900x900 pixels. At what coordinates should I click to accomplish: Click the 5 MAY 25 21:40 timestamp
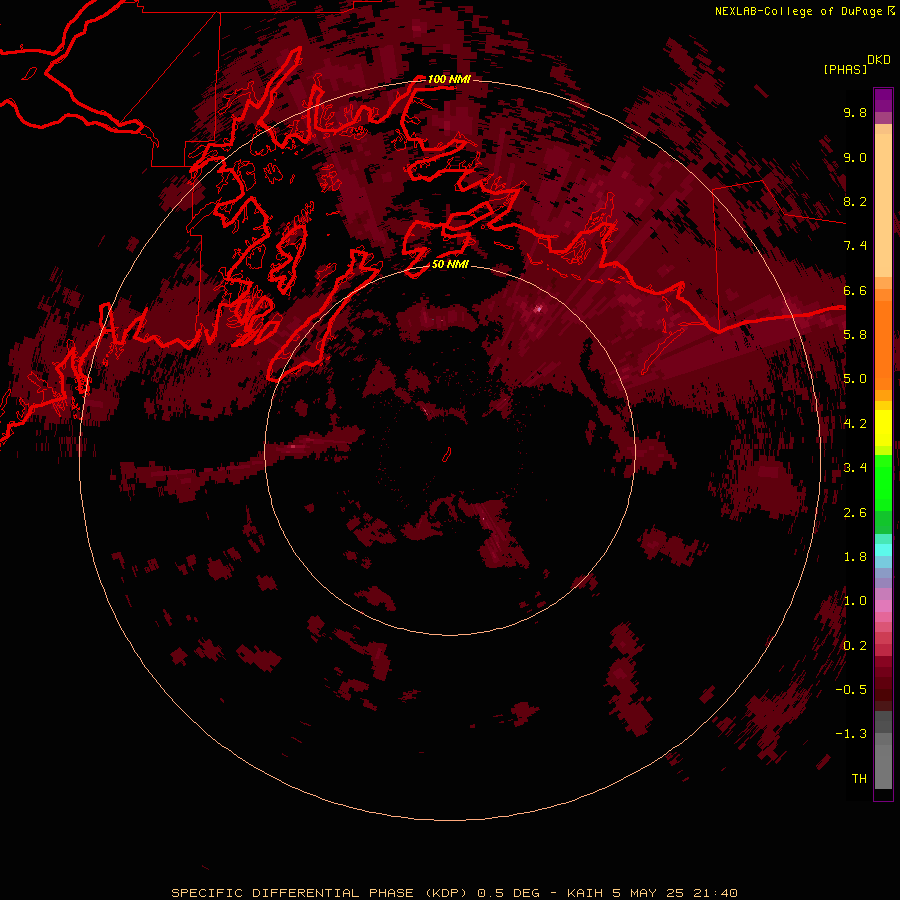[x=674, y=893]
